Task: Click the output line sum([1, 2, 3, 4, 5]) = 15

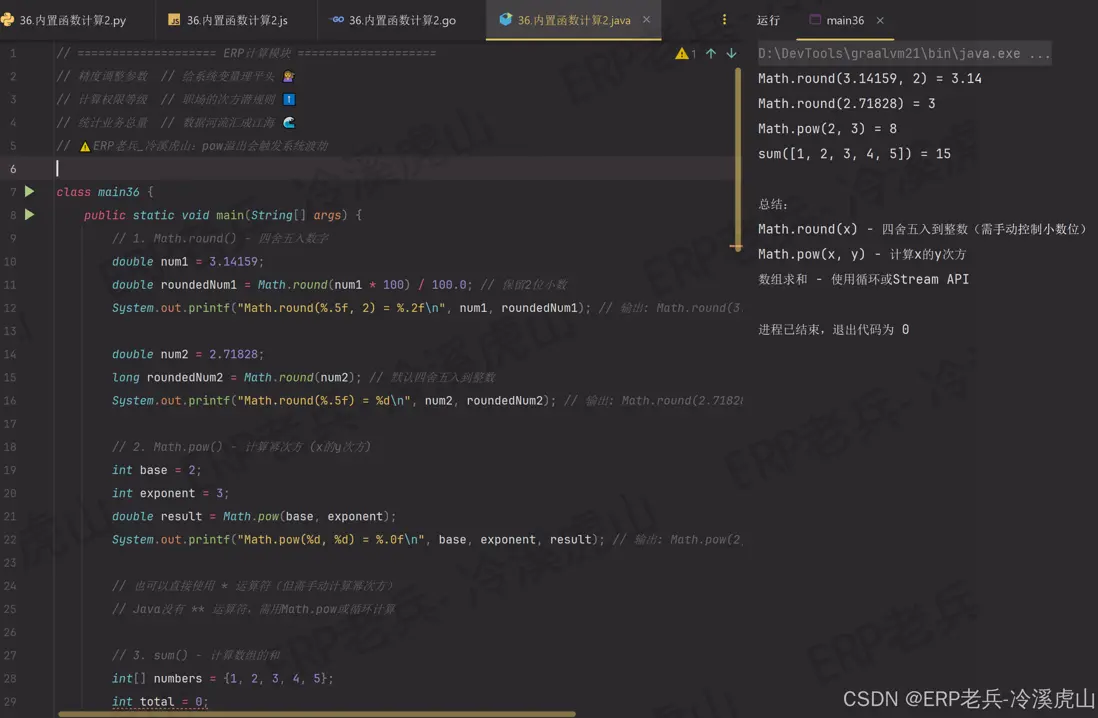Action: pos(854,153)
